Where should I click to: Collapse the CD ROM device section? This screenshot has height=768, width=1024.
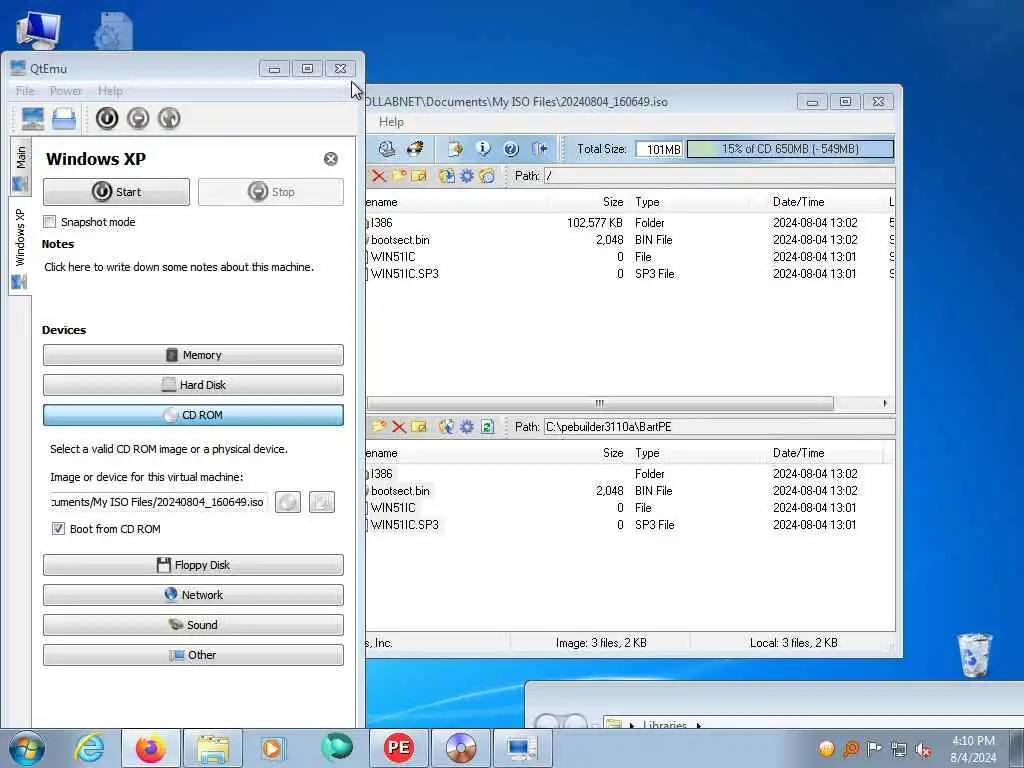(x=193, y=415)
